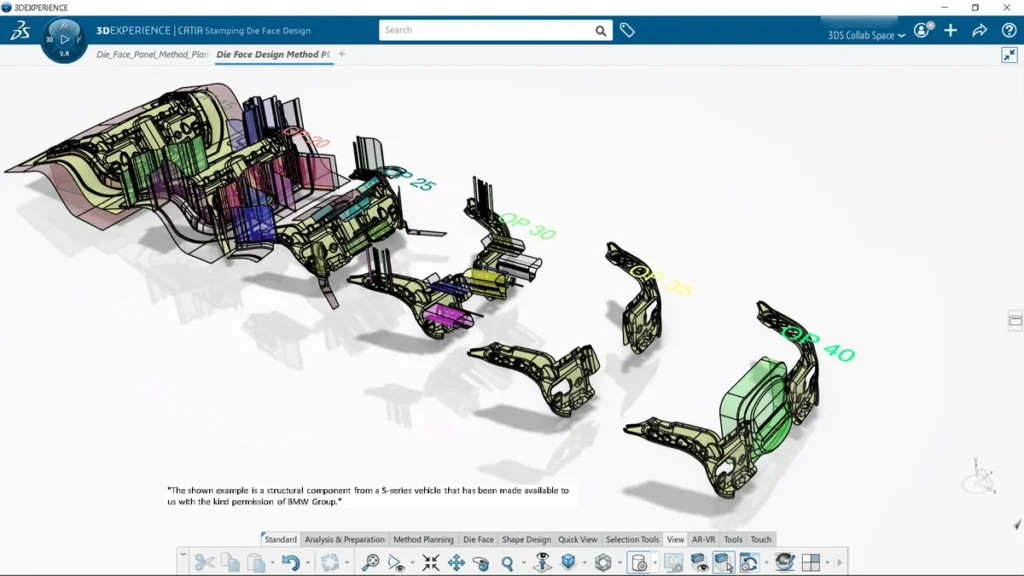Image resolution: width=1024 pixels, height=576 pixels.
Task: Switch to the View tab
Action: coord(675,539)
